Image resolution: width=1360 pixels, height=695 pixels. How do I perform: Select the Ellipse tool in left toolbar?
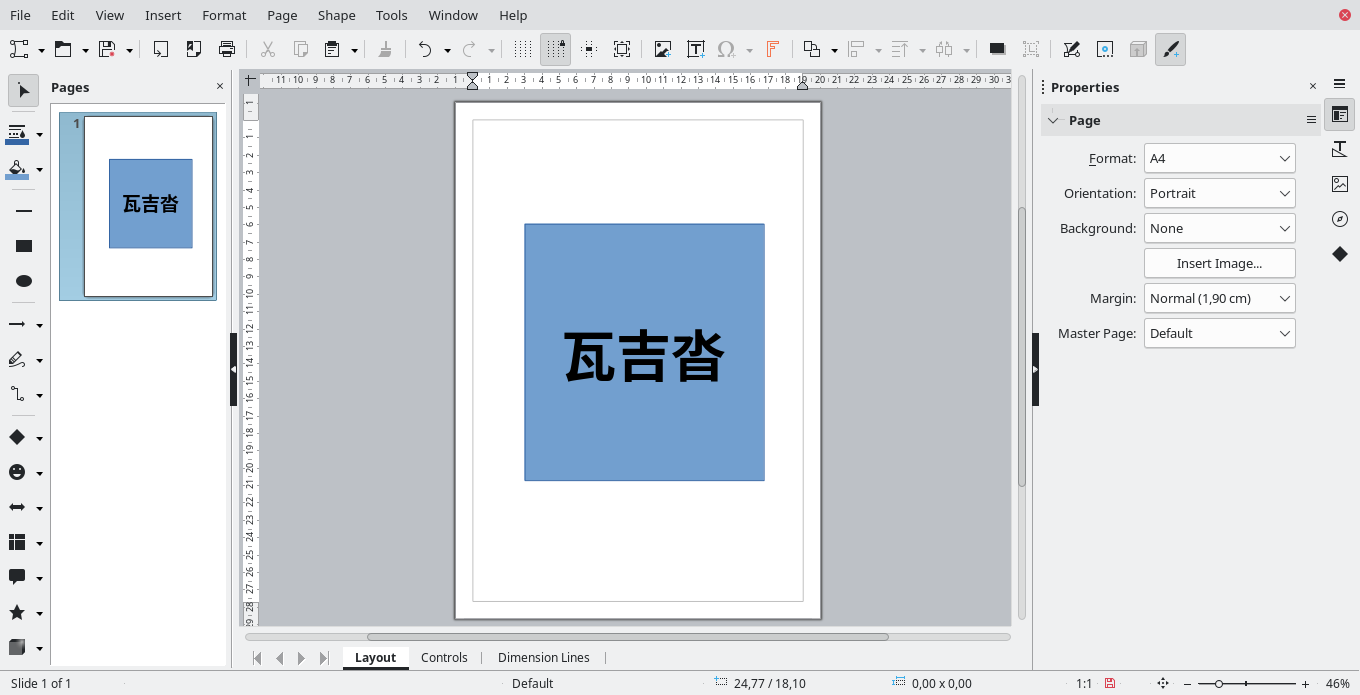pyautogui.click(x=24, y=281)
